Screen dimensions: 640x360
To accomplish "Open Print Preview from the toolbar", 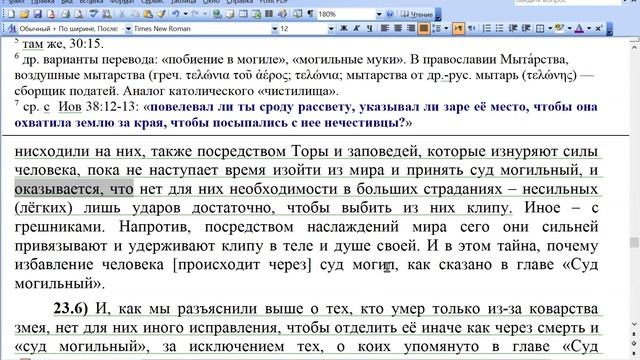I will pyautogui.click(x=79, y=14).
